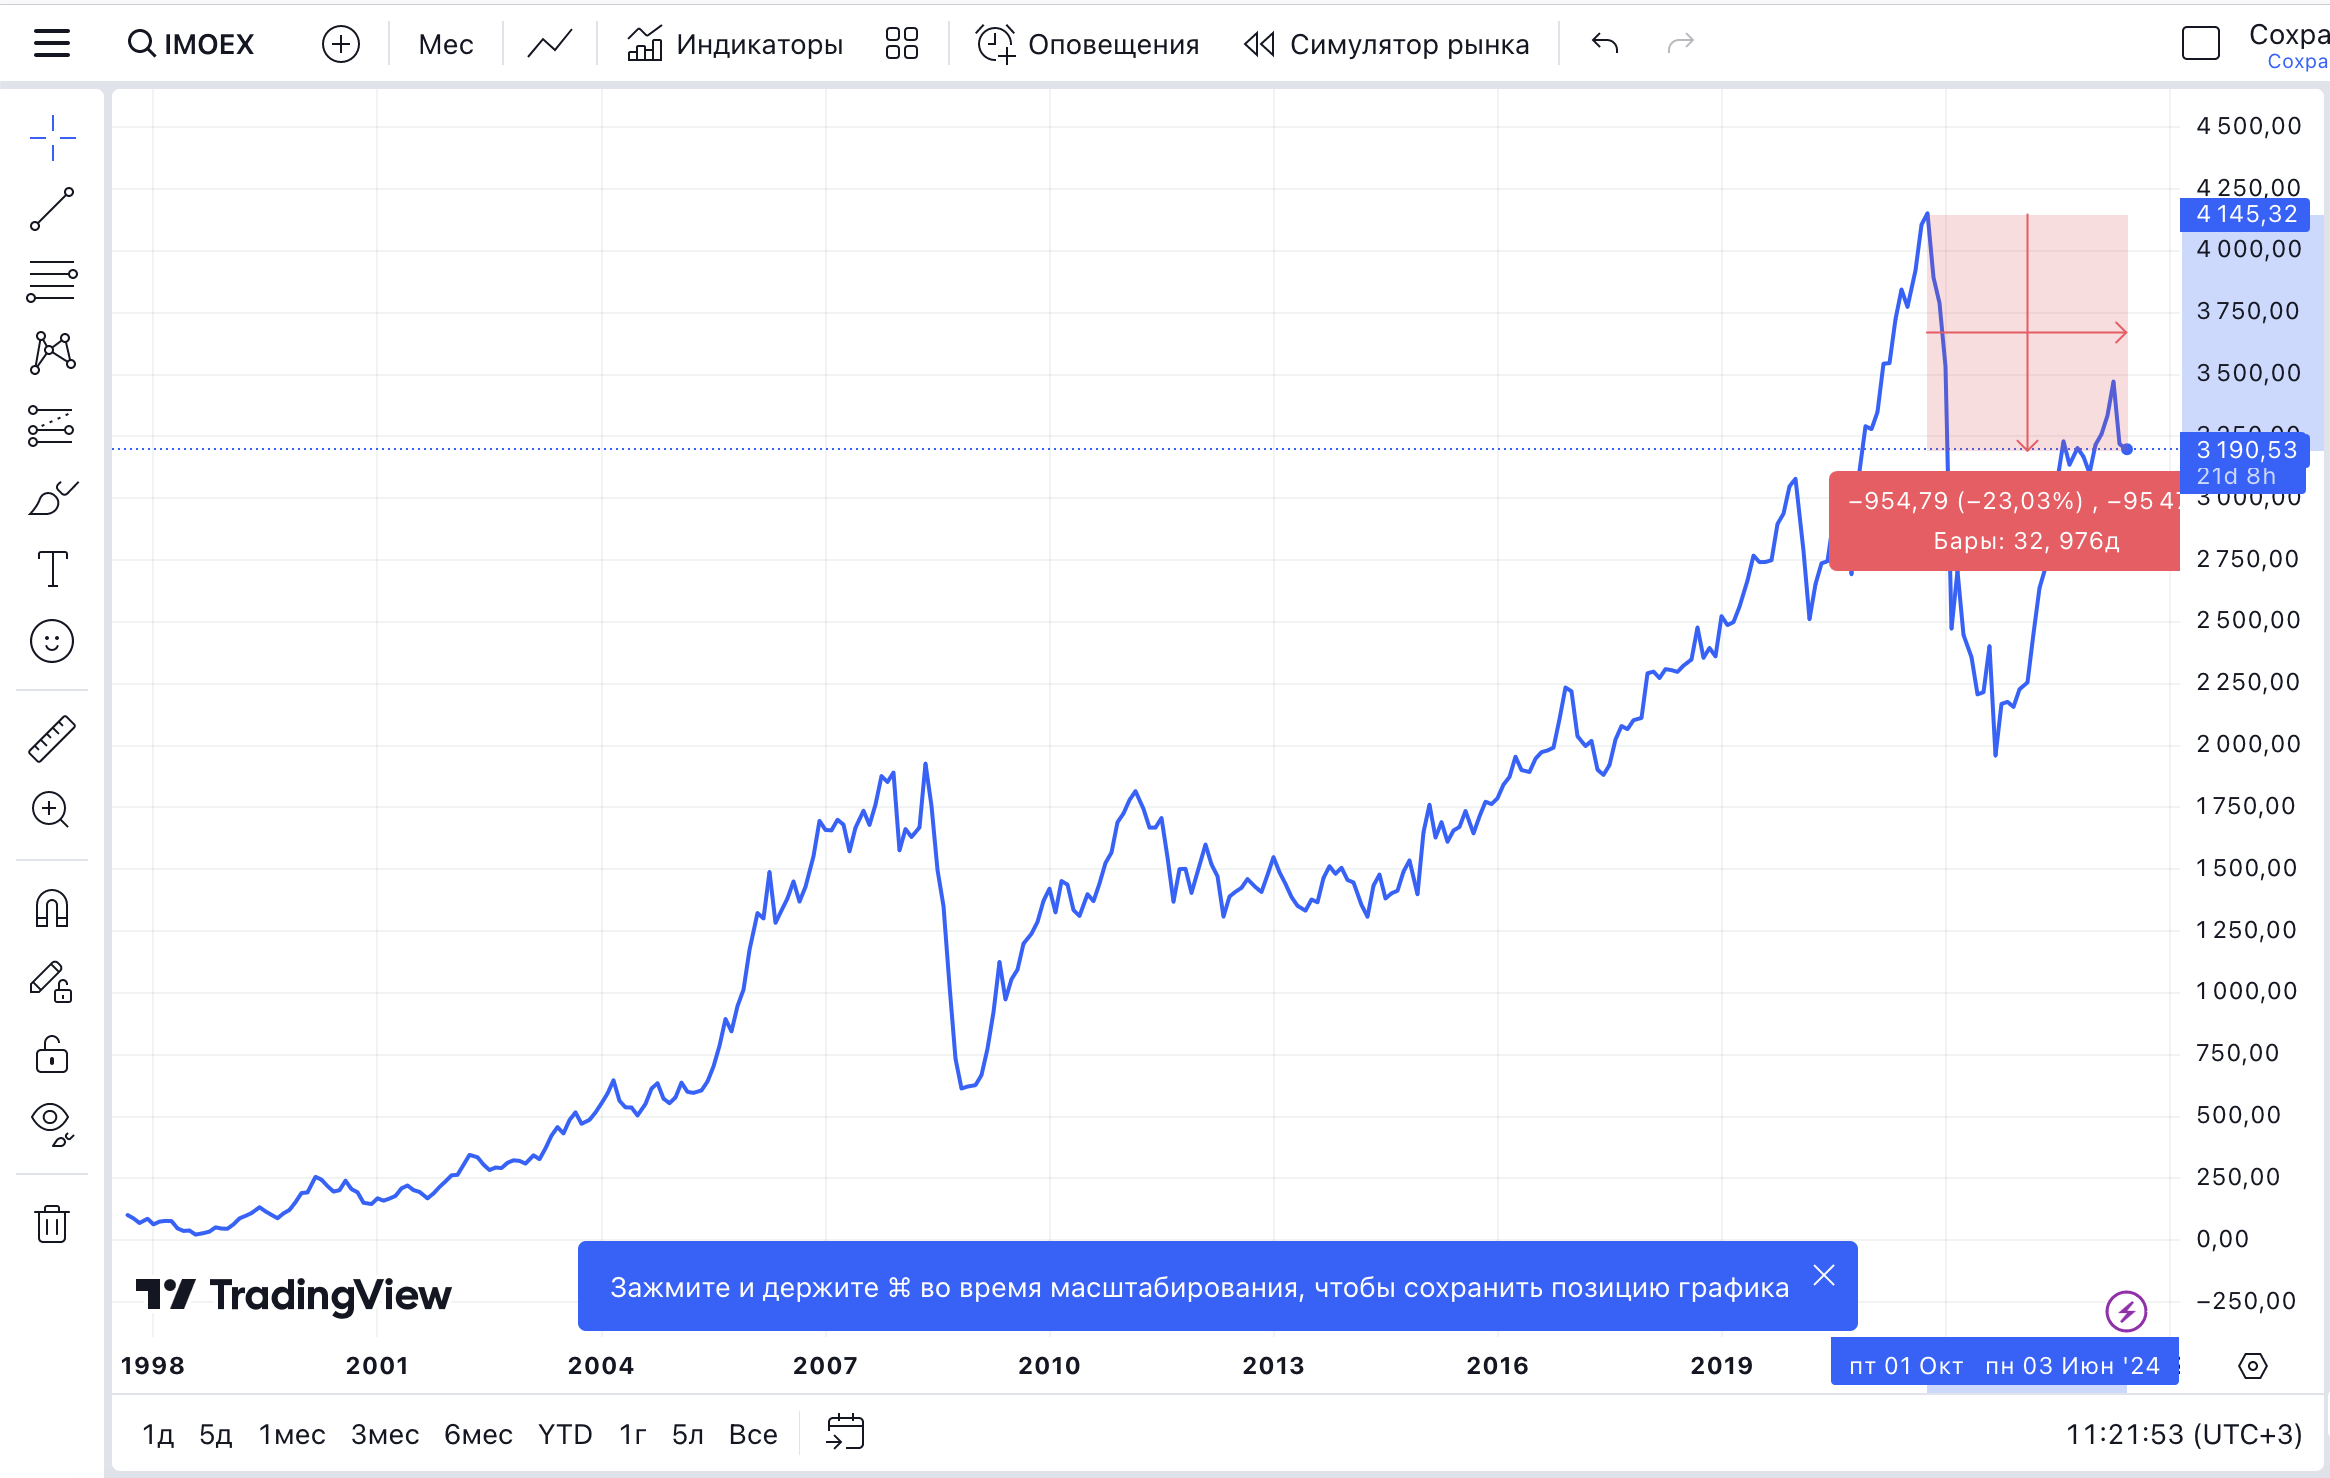The image size is (2330, 1478).
Task: Delete drawings with the trash icon
Action: point(52,1223)
